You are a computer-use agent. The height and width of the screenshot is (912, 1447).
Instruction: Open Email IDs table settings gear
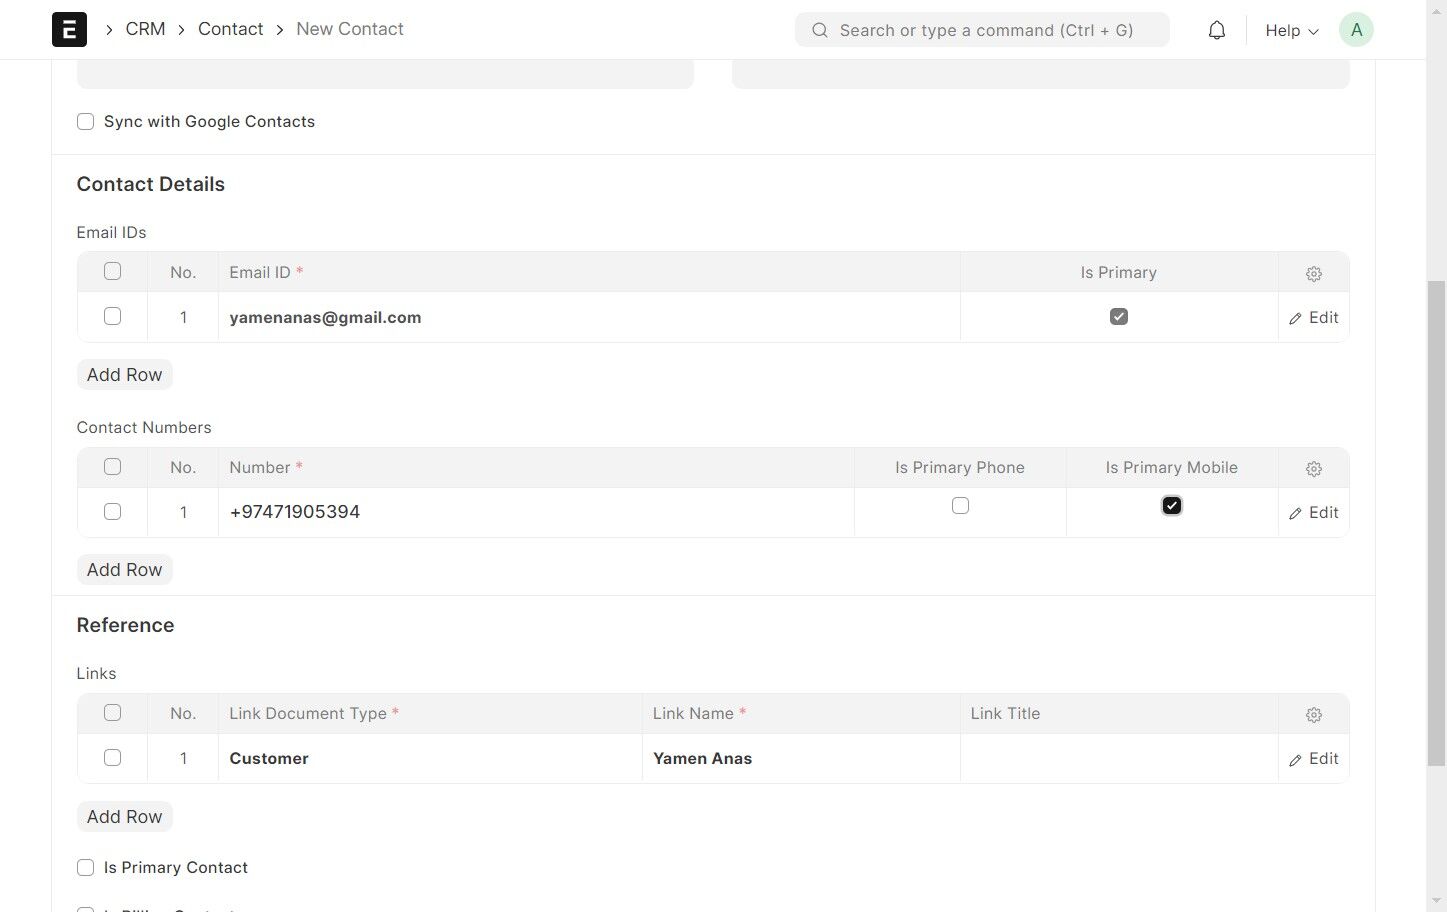(x=1314, y=273)
